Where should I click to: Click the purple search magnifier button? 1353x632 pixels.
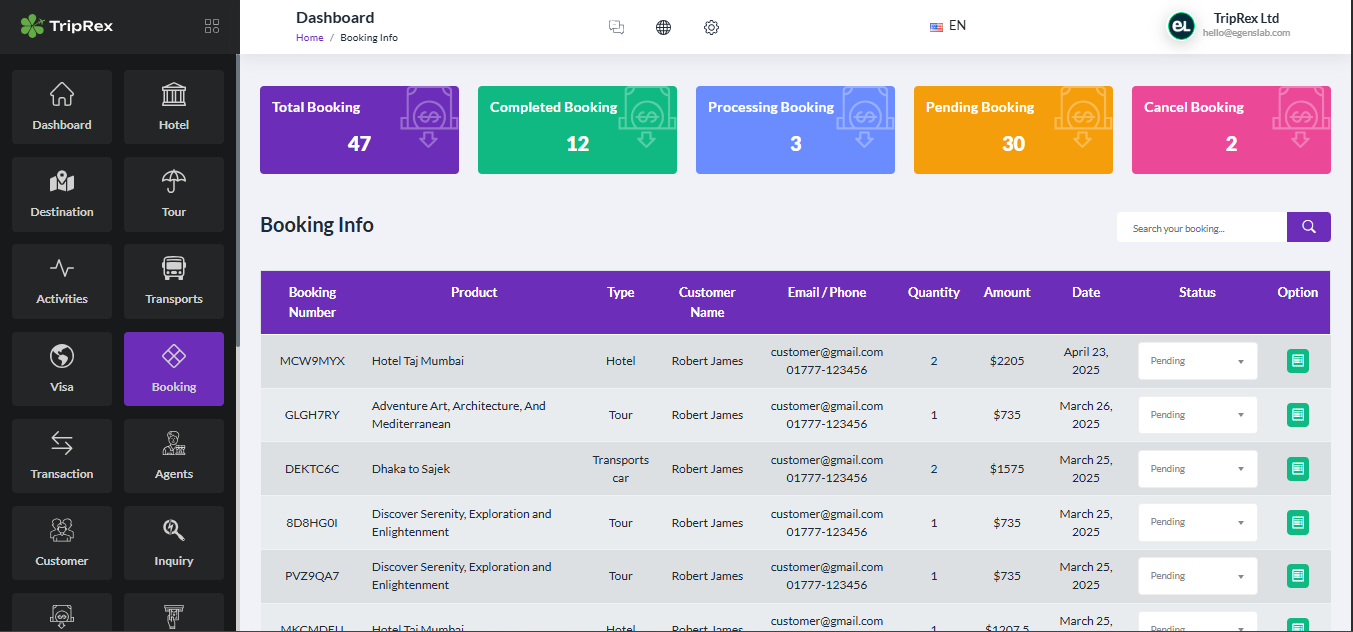point(1308,227)
